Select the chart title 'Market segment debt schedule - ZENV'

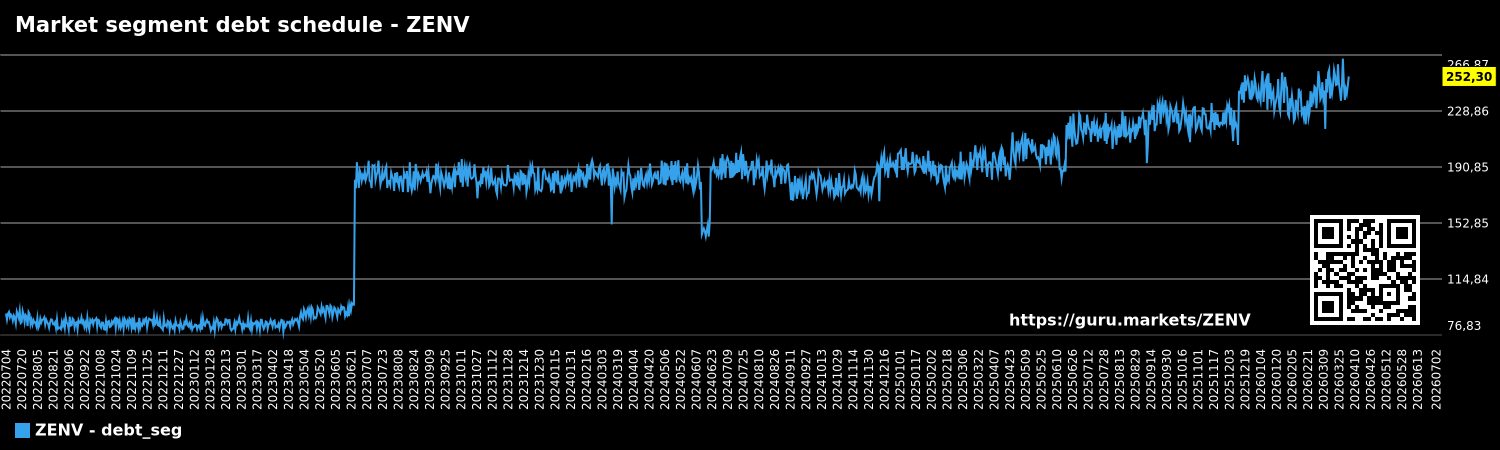[242, 26]
